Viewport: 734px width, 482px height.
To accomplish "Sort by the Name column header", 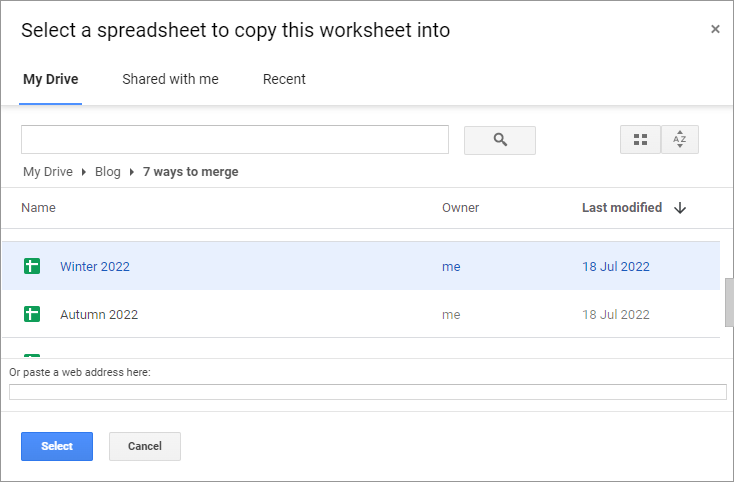I will [x=38, y=208].
